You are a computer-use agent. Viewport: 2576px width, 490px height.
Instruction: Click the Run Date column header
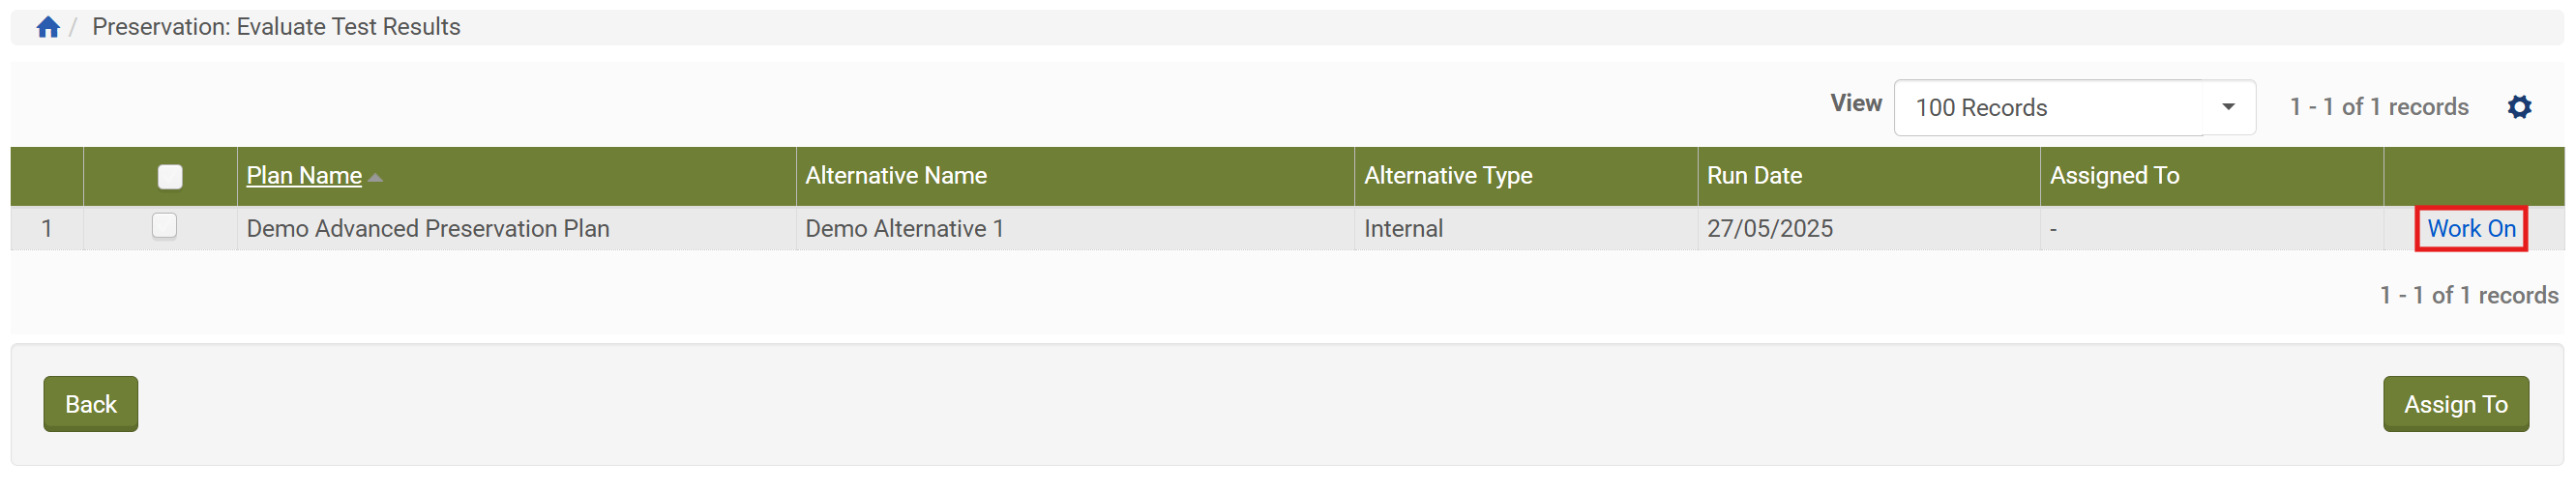(1753, 176)
